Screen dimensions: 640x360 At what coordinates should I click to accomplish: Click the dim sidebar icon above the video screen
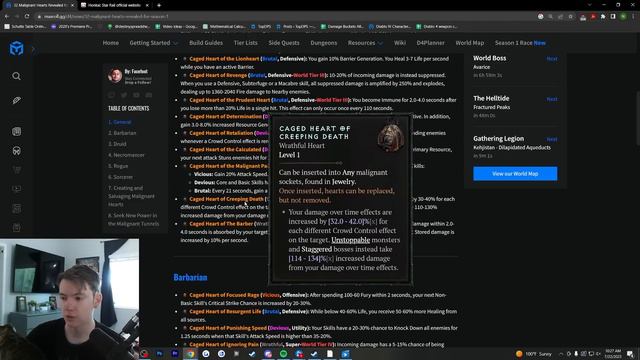pyautogui.click(x=16, y=170)
